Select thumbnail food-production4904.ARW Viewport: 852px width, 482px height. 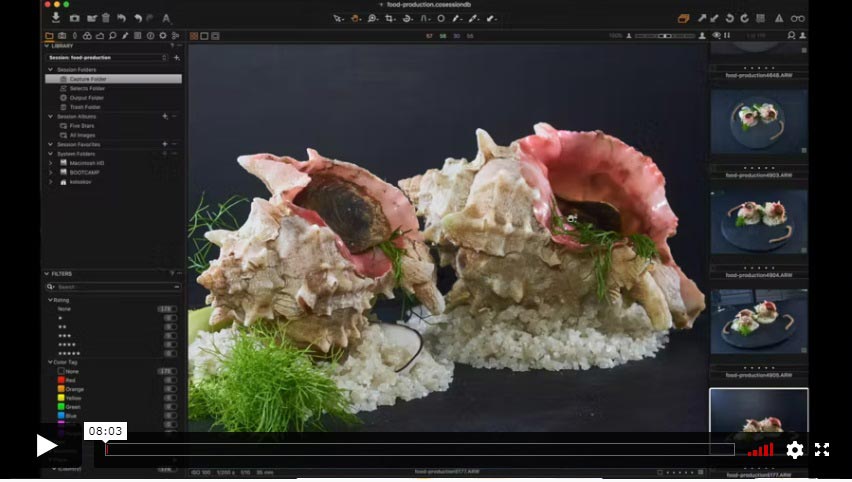pos(759,222)
